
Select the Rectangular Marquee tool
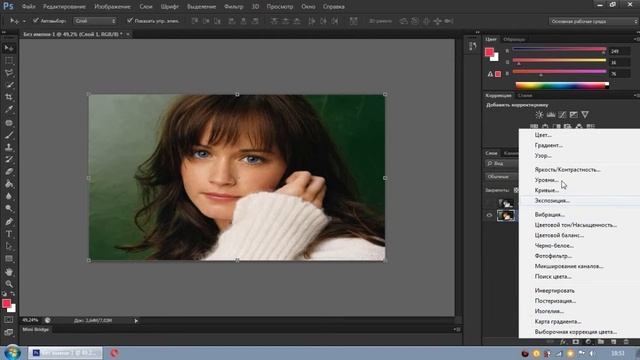[x=9, y=61]
